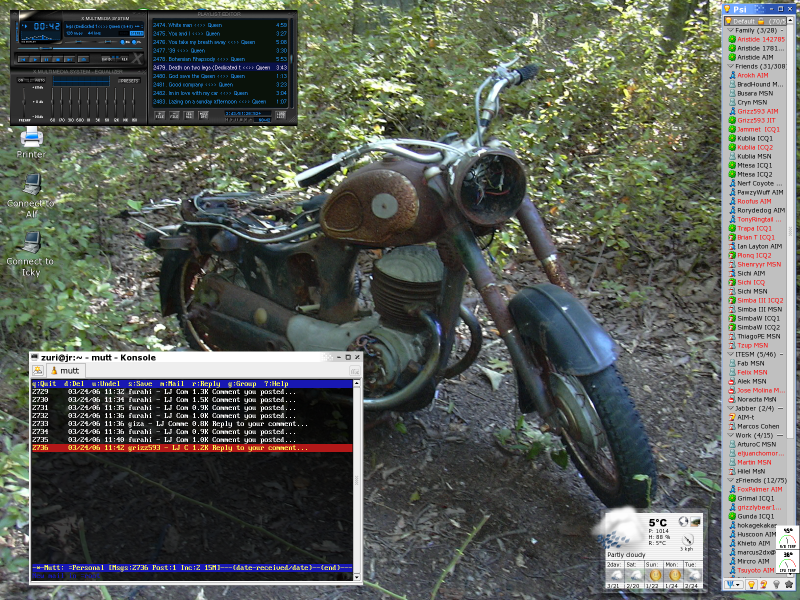Click the Play button in XMMS
Screen dimensions: 800x600
tap(35, 59)
